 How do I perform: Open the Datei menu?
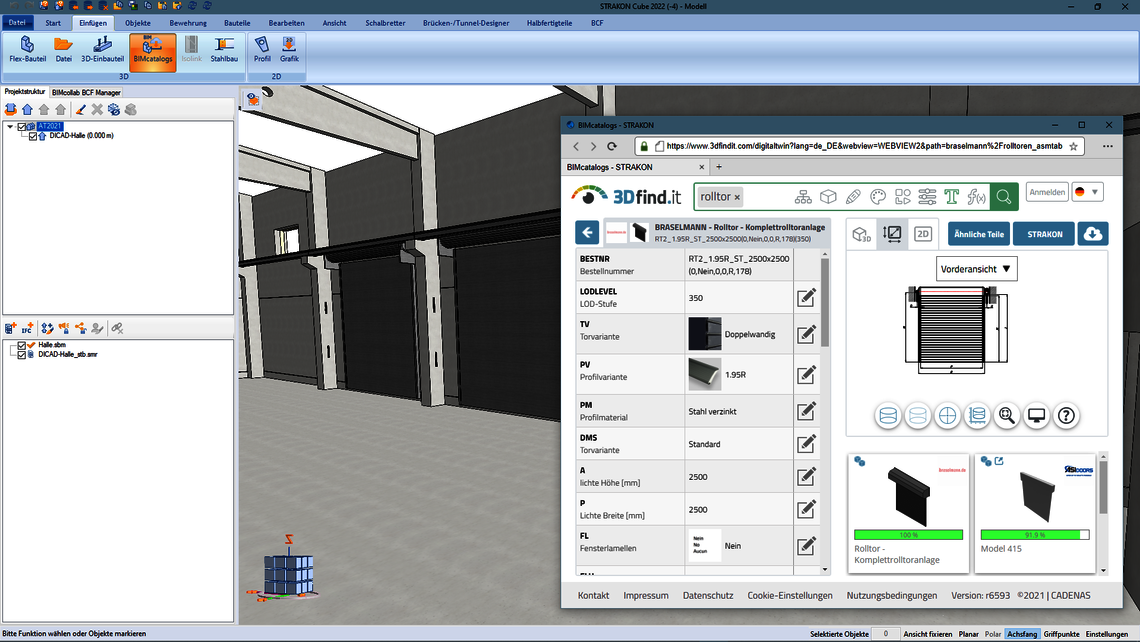point(17,23)
